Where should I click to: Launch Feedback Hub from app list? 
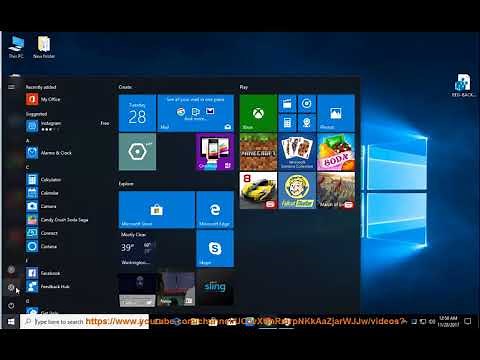68,286
